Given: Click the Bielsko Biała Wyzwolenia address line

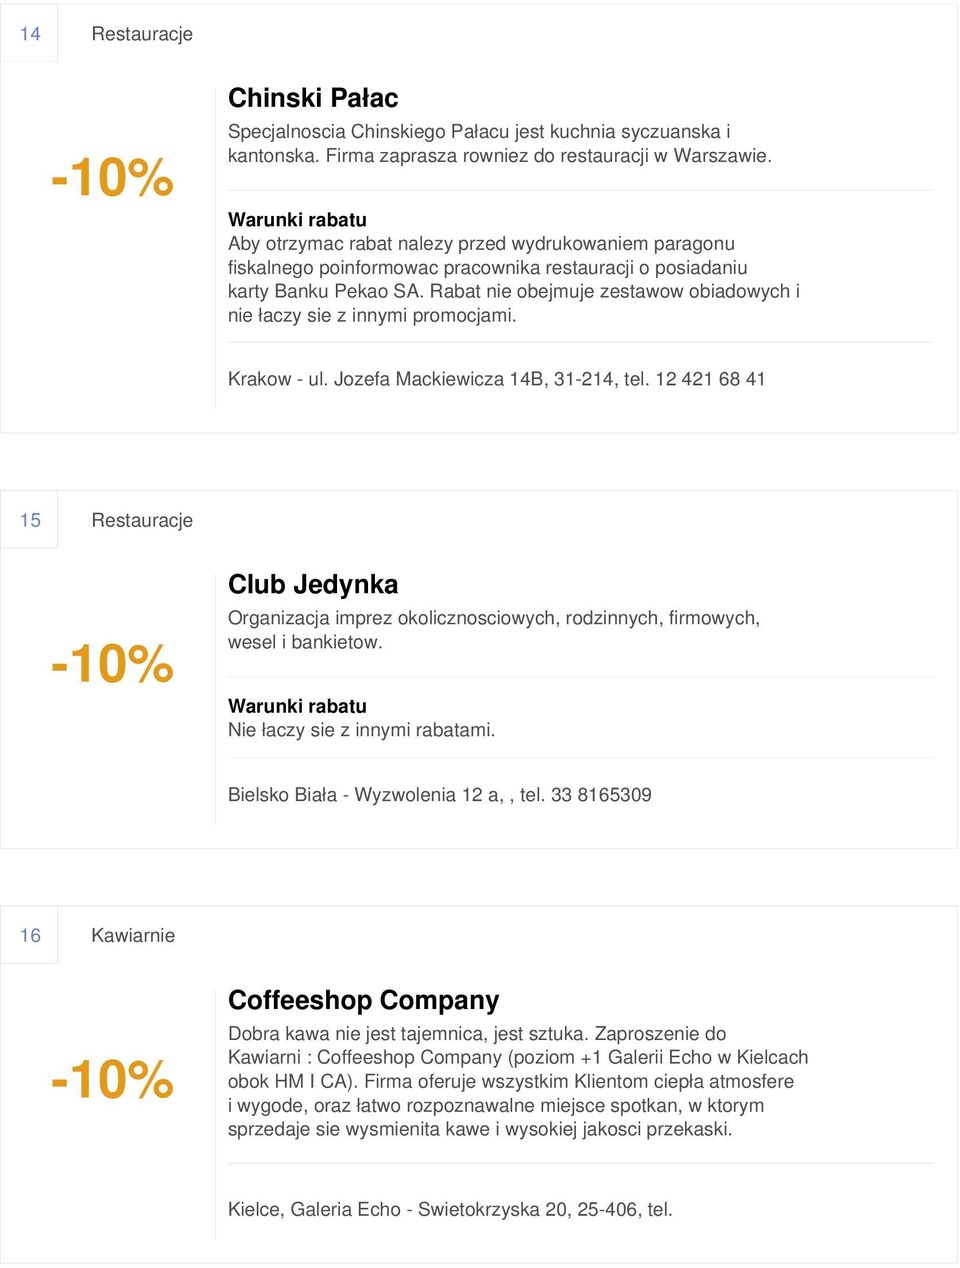Looking at the screenshot, I should point(440,795).
